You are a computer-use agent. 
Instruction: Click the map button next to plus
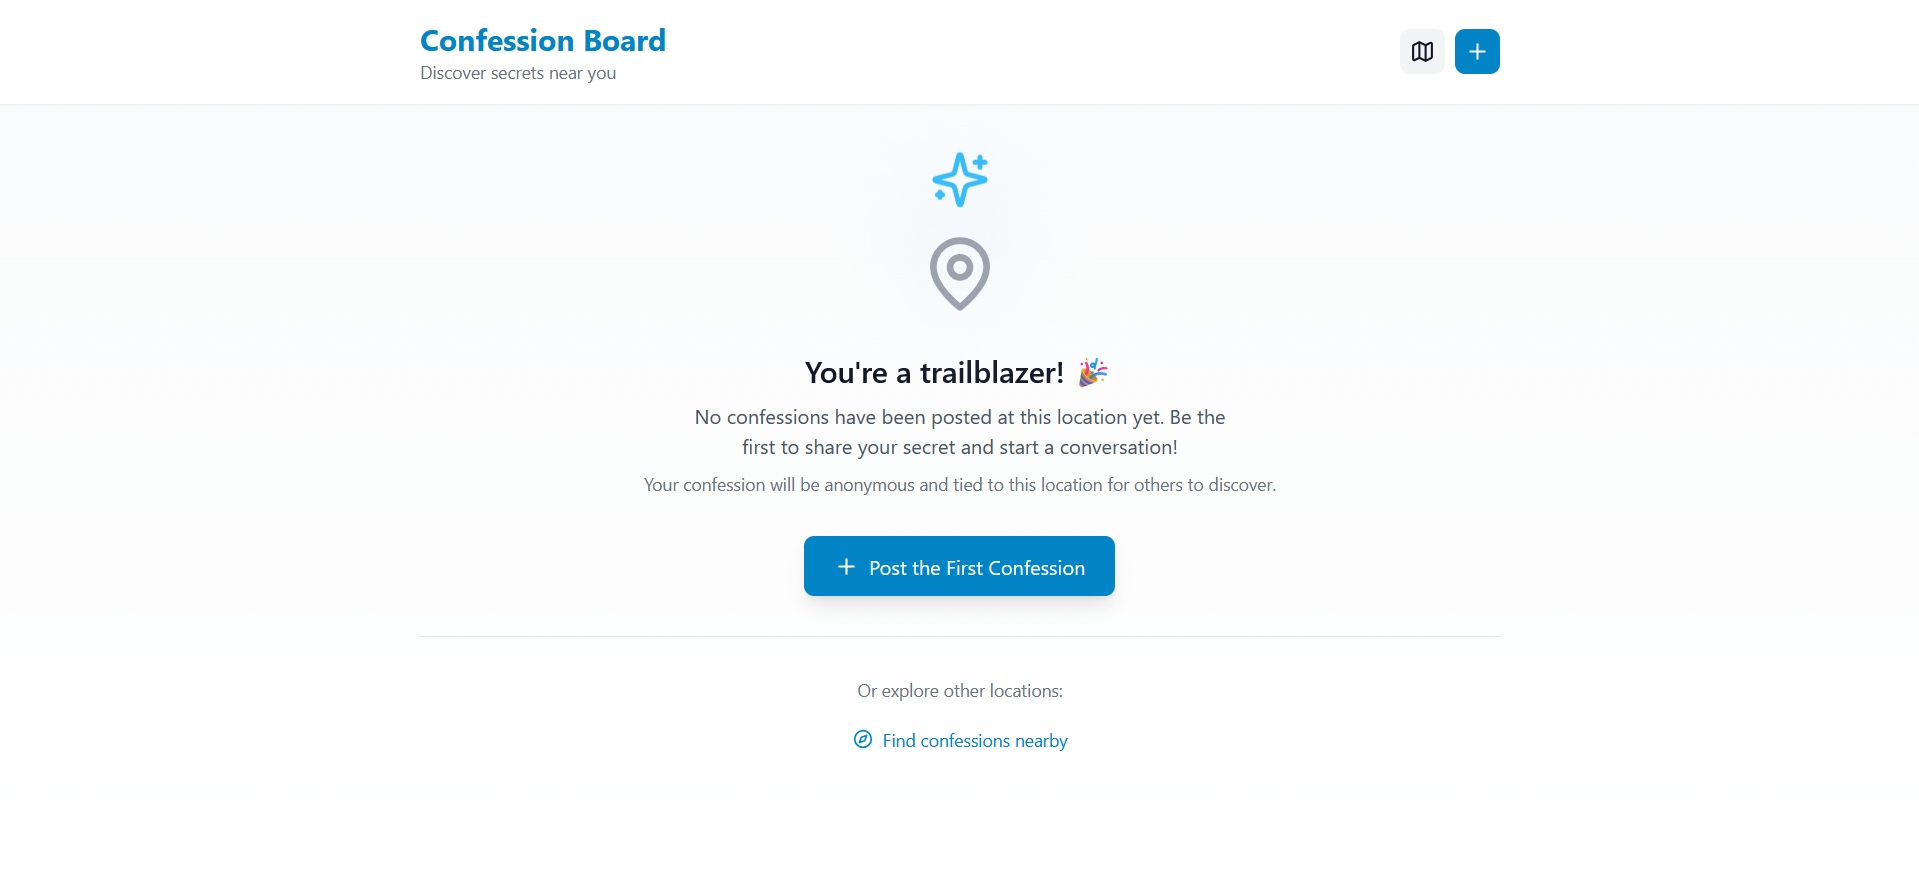click(x=1421, y=51)
